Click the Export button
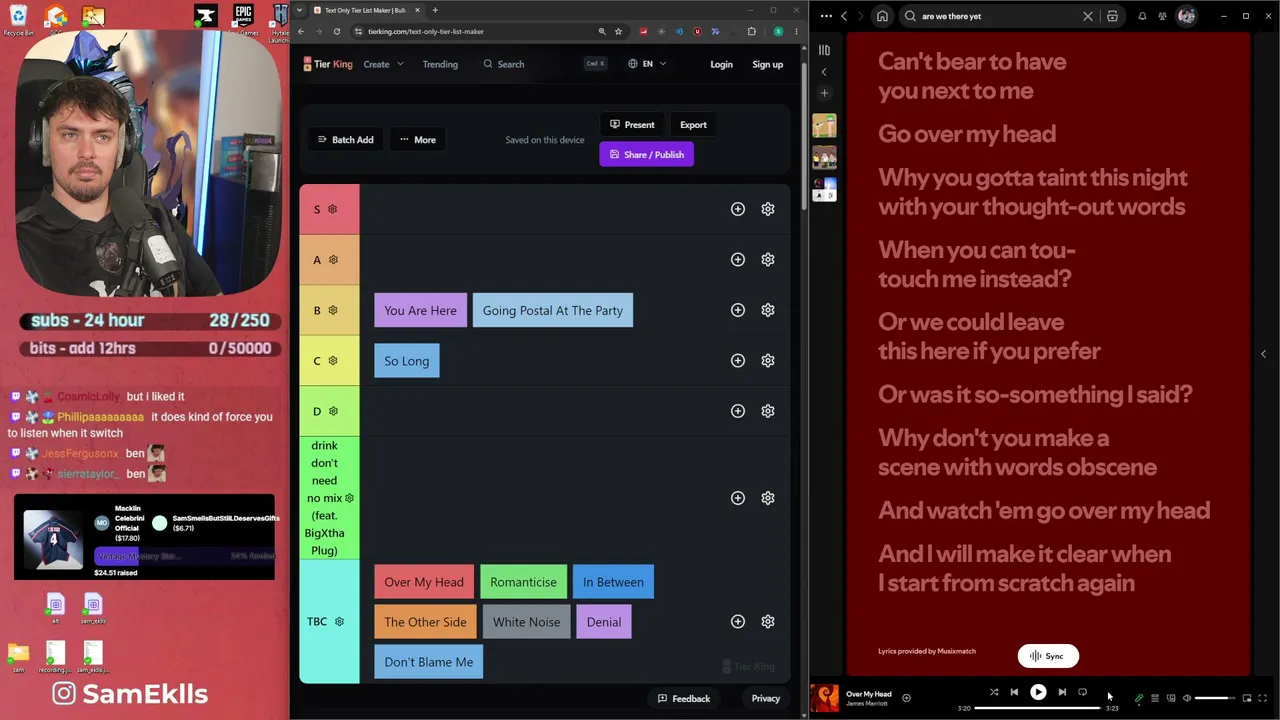 point(693,125)
